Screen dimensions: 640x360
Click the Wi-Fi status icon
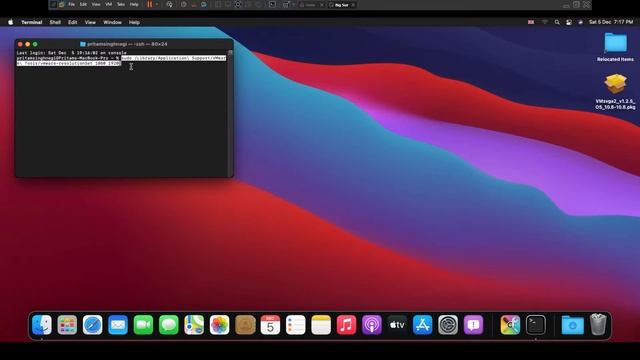pos(544,22)
